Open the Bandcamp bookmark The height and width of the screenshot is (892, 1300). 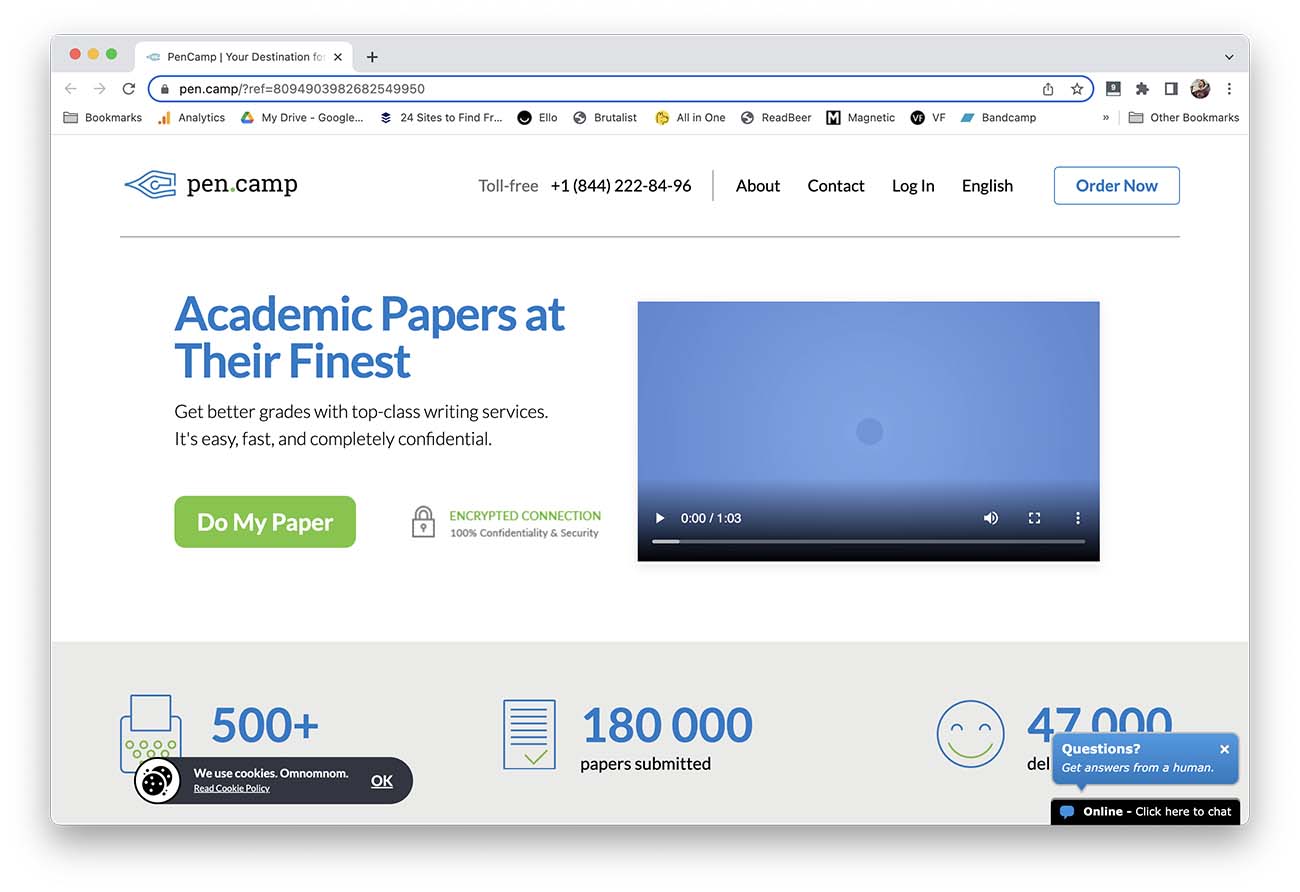pyautogui.click(x=998, y=117)
